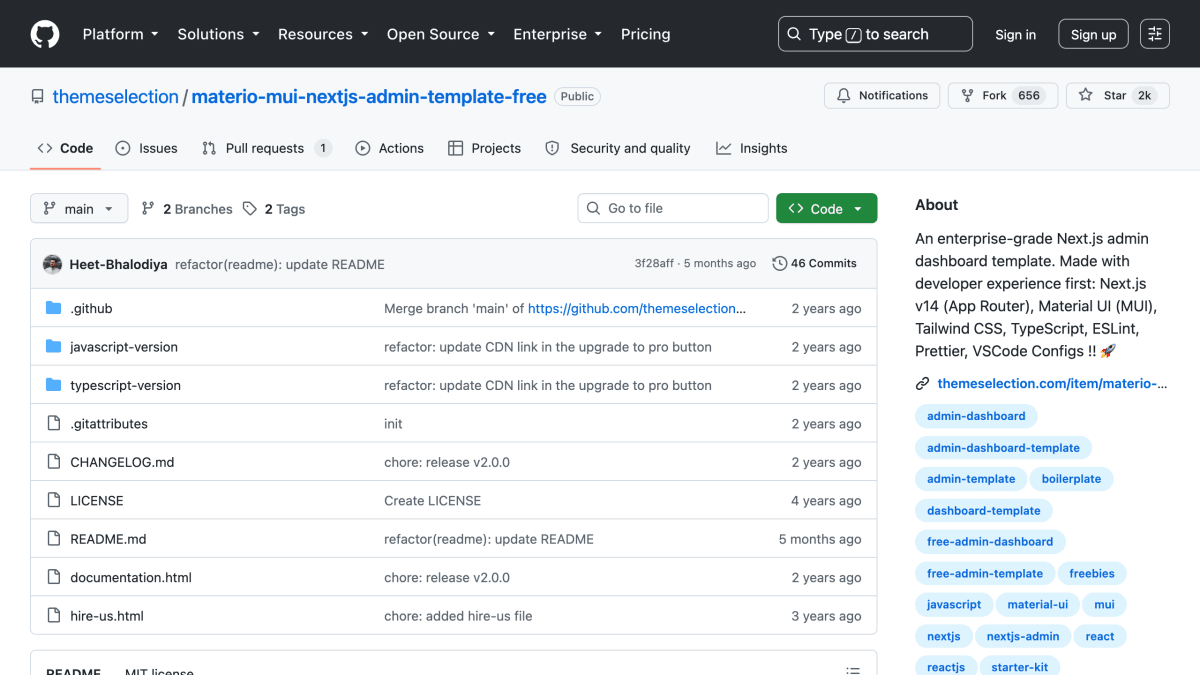
Task: Fork the repository button
Action: 1003,96
